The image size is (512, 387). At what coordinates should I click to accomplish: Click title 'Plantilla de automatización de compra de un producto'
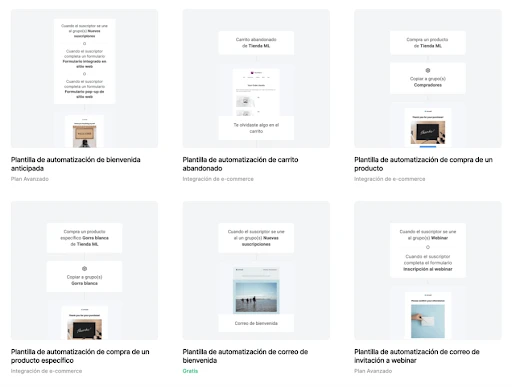click(423, 164)
